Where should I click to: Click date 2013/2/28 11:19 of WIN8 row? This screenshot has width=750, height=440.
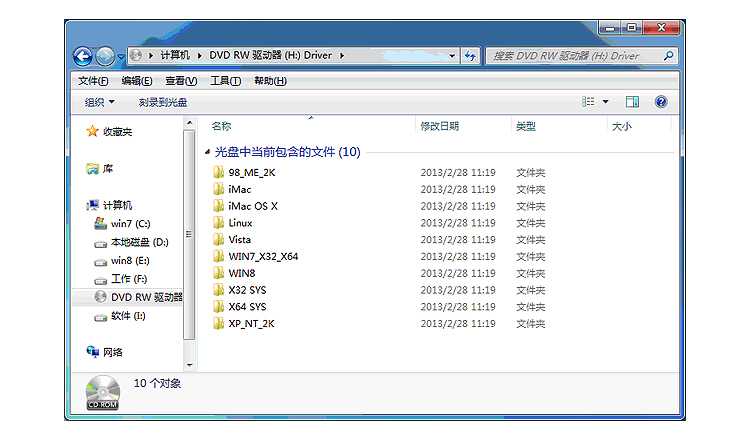click(x=458, y=273)
